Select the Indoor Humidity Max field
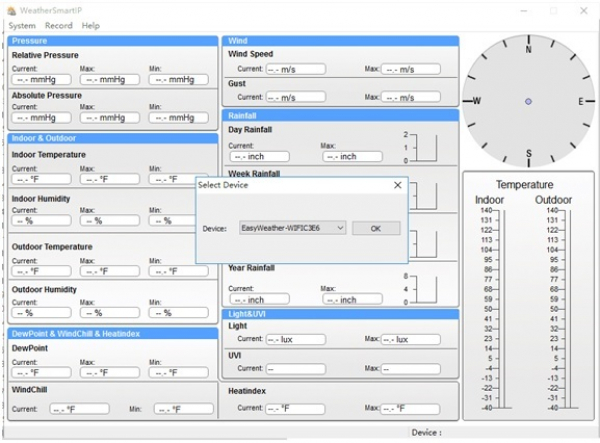The image size is (600, 443). click(x=110, y=221)
